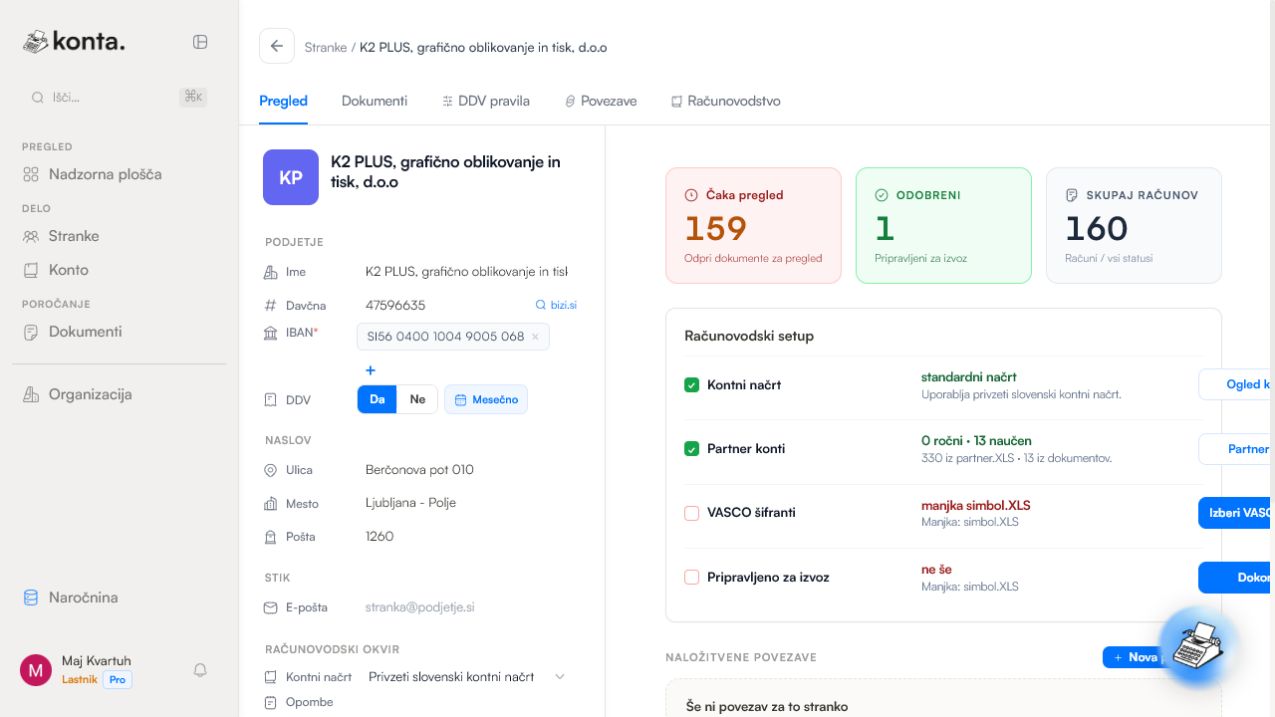Image resolution: width=1275 pixels, height=717 pixels.
Task: Click the bank icon beside IBAN
Action: point(270,333)
